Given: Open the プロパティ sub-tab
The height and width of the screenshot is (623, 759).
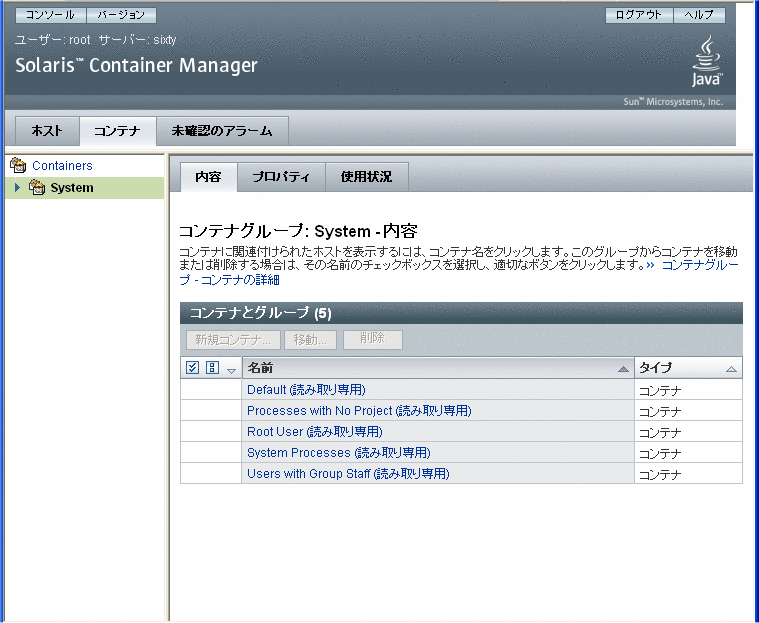Looking at the screenshot, I should click(281, 177).
